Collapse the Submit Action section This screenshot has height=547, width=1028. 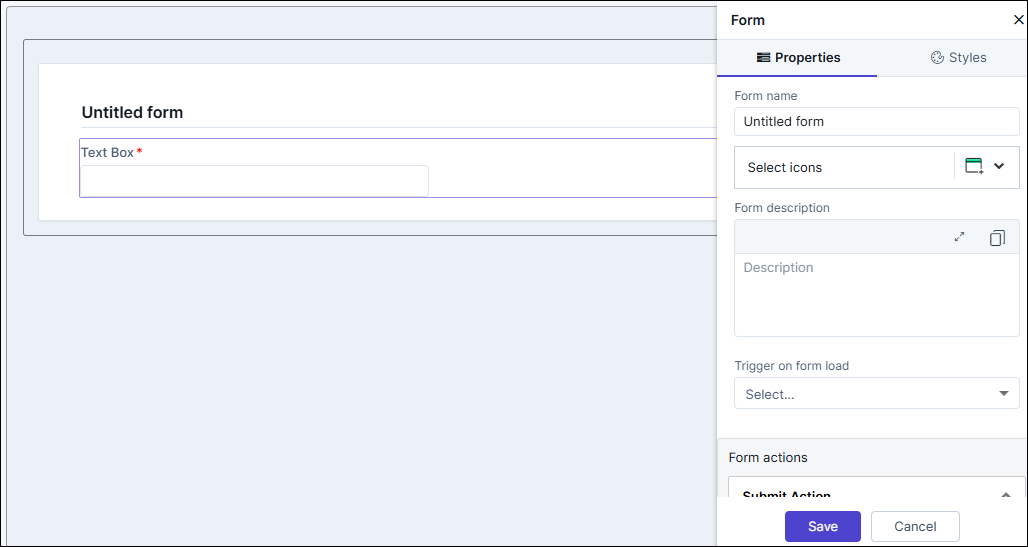(x=1006, y=495)
